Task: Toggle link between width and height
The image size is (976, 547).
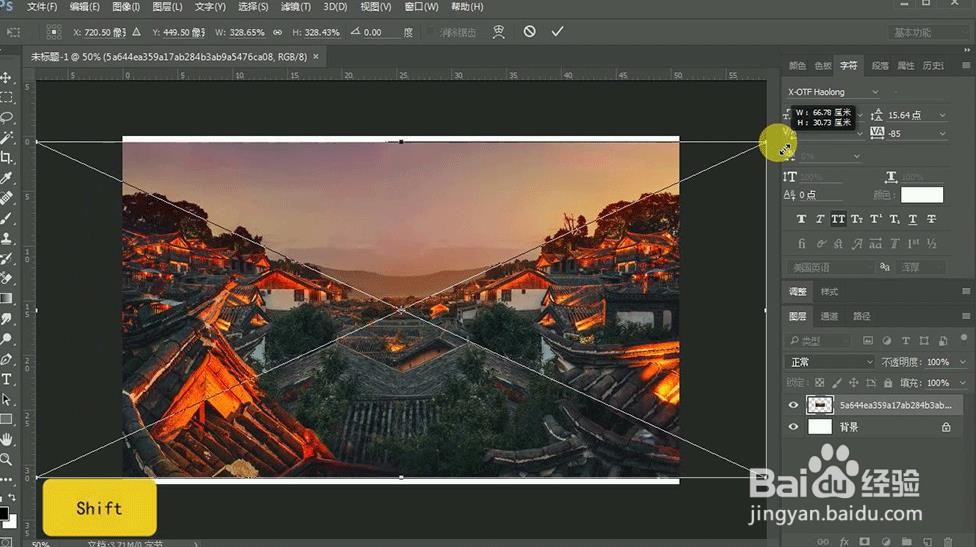Action: pyautogui.click(x=278, y=32)
